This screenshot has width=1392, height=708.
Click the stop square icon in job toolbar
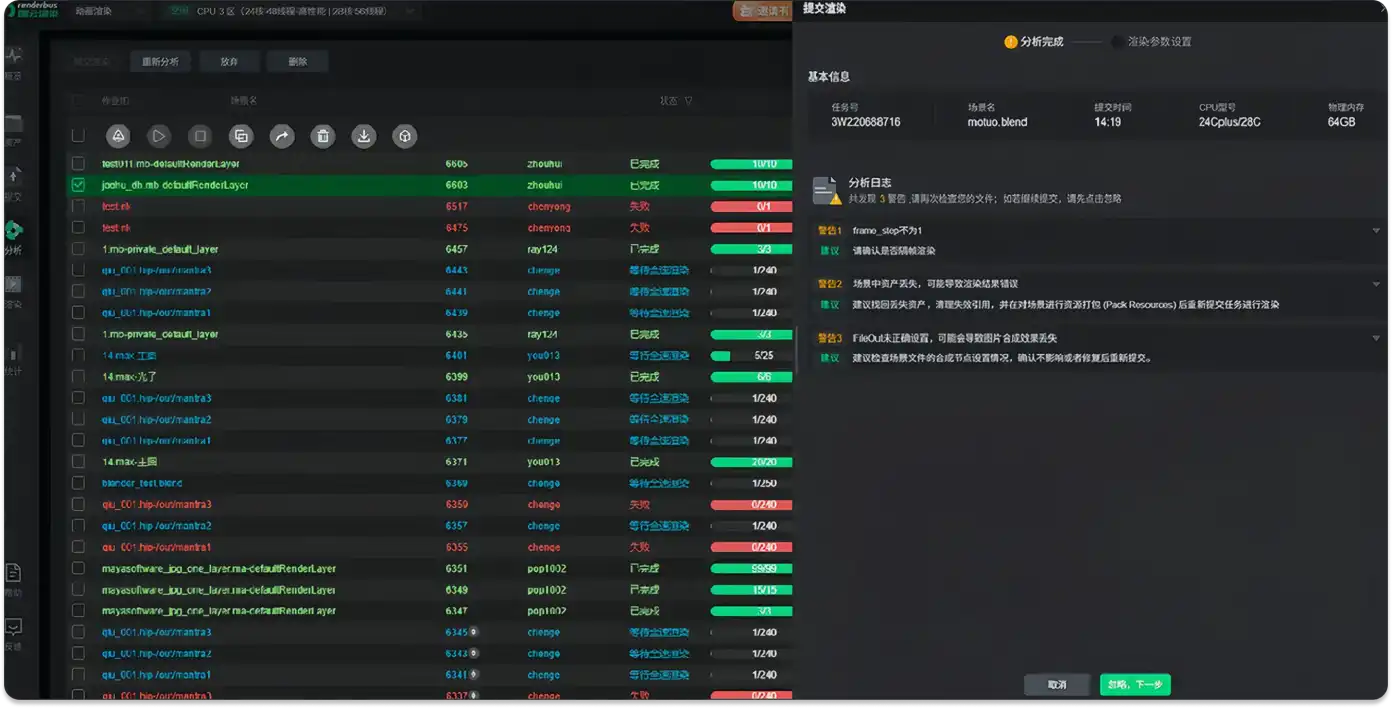click(200, 137)
